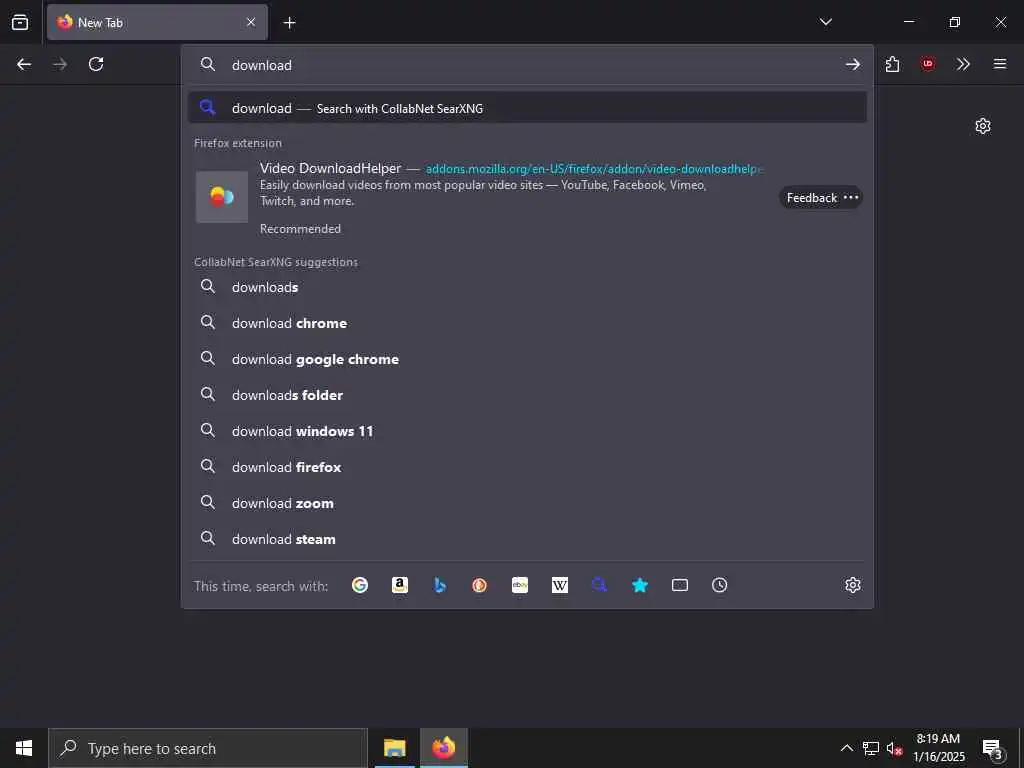Search this time with eBay
This screenshot has width=1024, height=768.
pos(520,585)
